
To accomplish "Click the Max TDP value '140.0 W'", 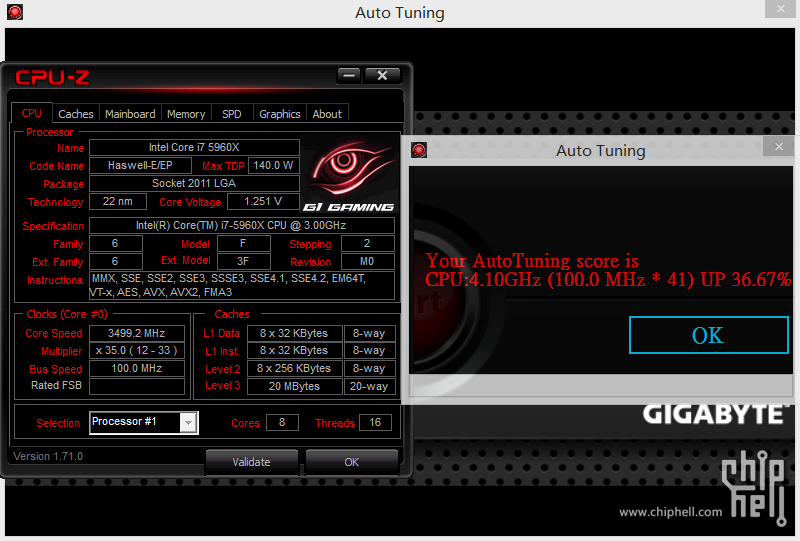I will [273, 165].
